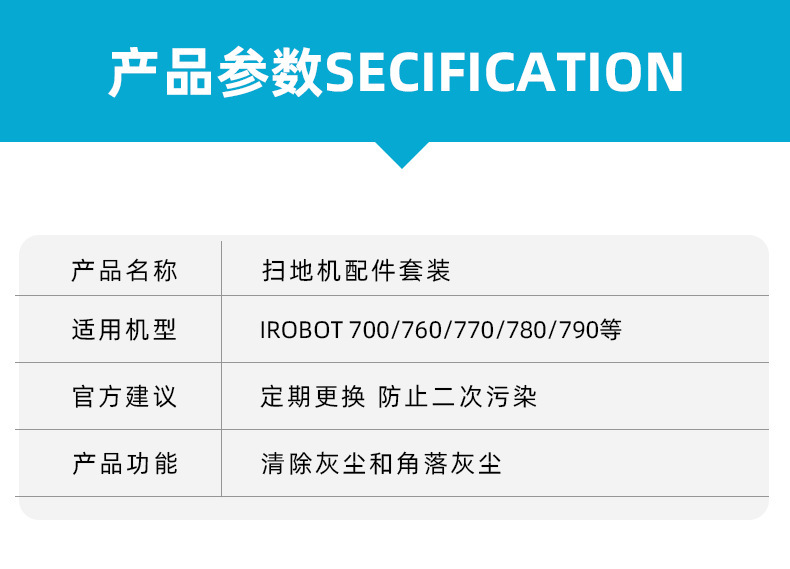Pick the "700" model number
This screenshot has height=569, width=790.
[371, 331]
